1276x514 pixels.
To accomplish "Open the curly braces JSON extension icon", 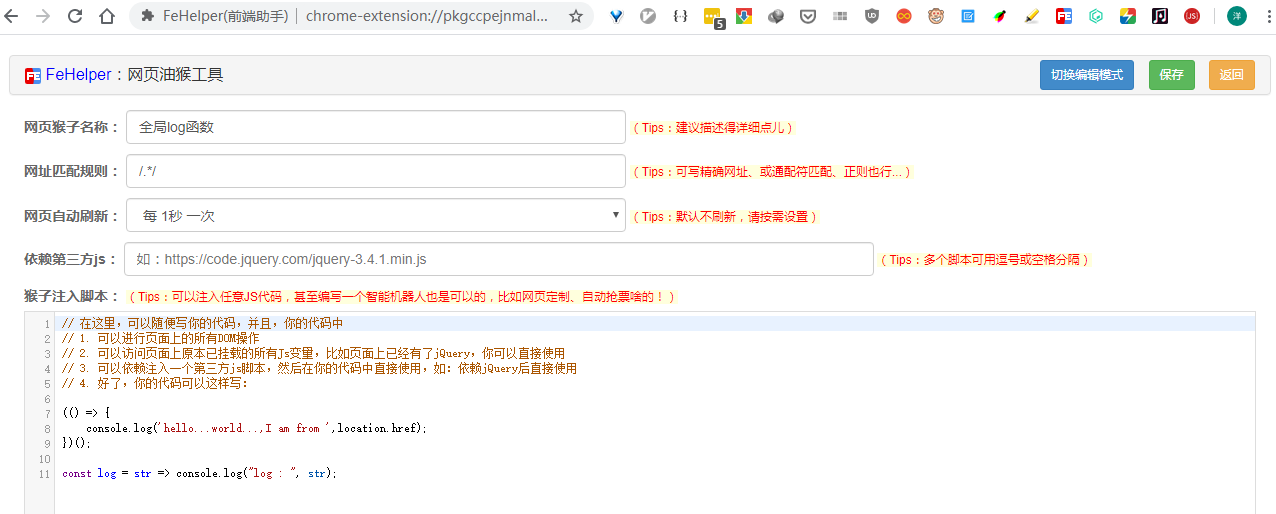I will point(680,16).
